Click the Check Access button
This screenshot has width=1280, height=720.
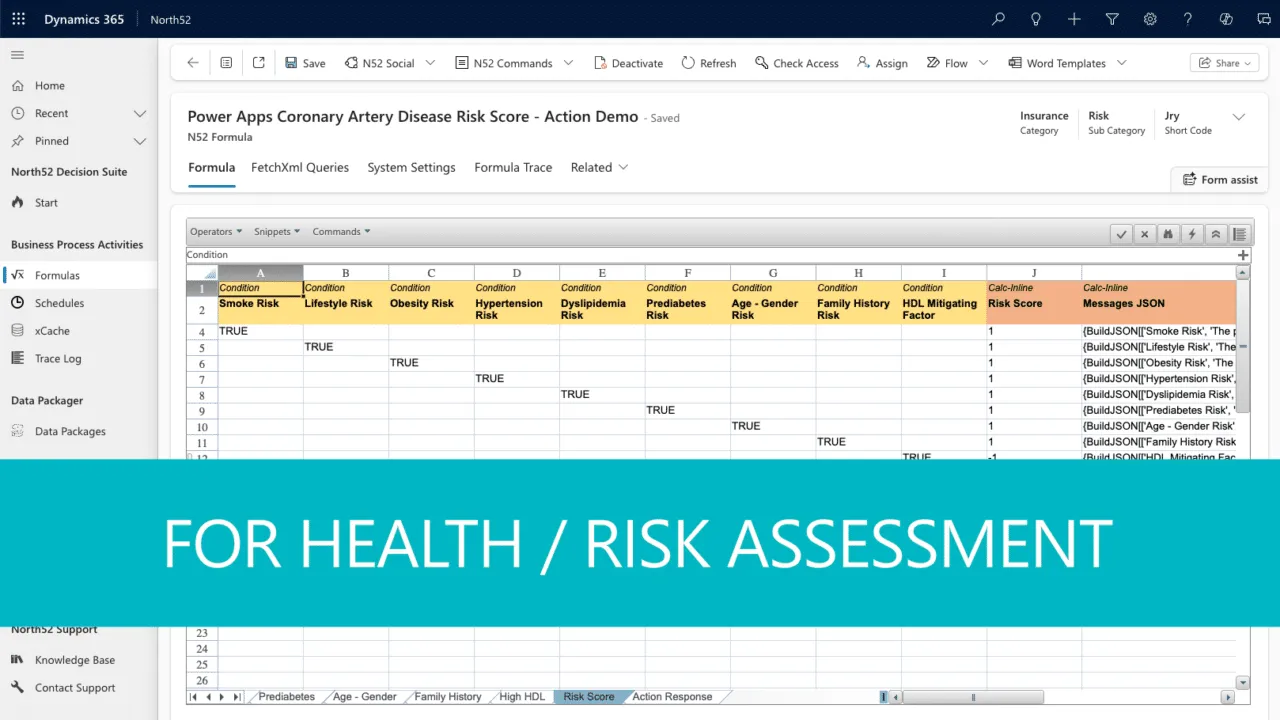(x=797, y=62)
